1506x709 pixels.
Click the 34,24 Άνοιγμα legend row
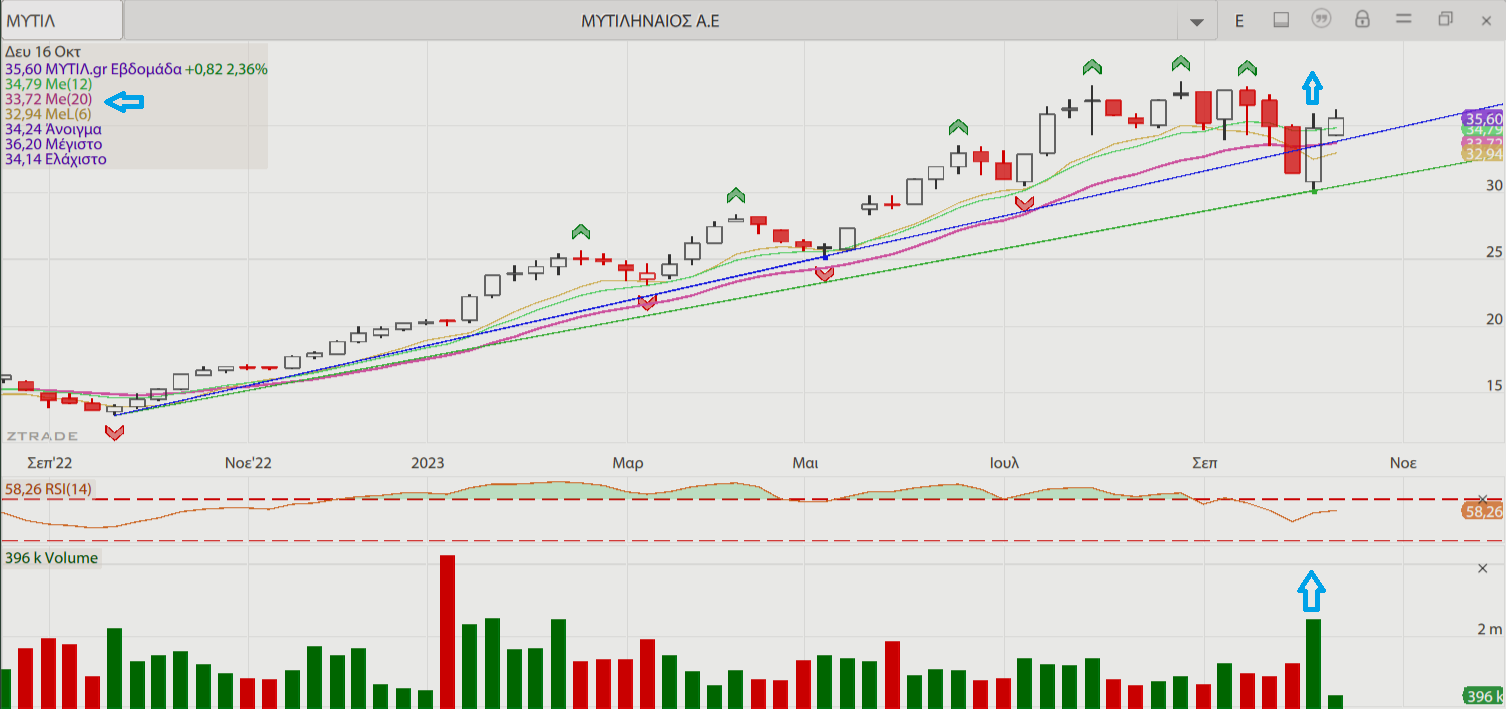(x=53, y=129)
